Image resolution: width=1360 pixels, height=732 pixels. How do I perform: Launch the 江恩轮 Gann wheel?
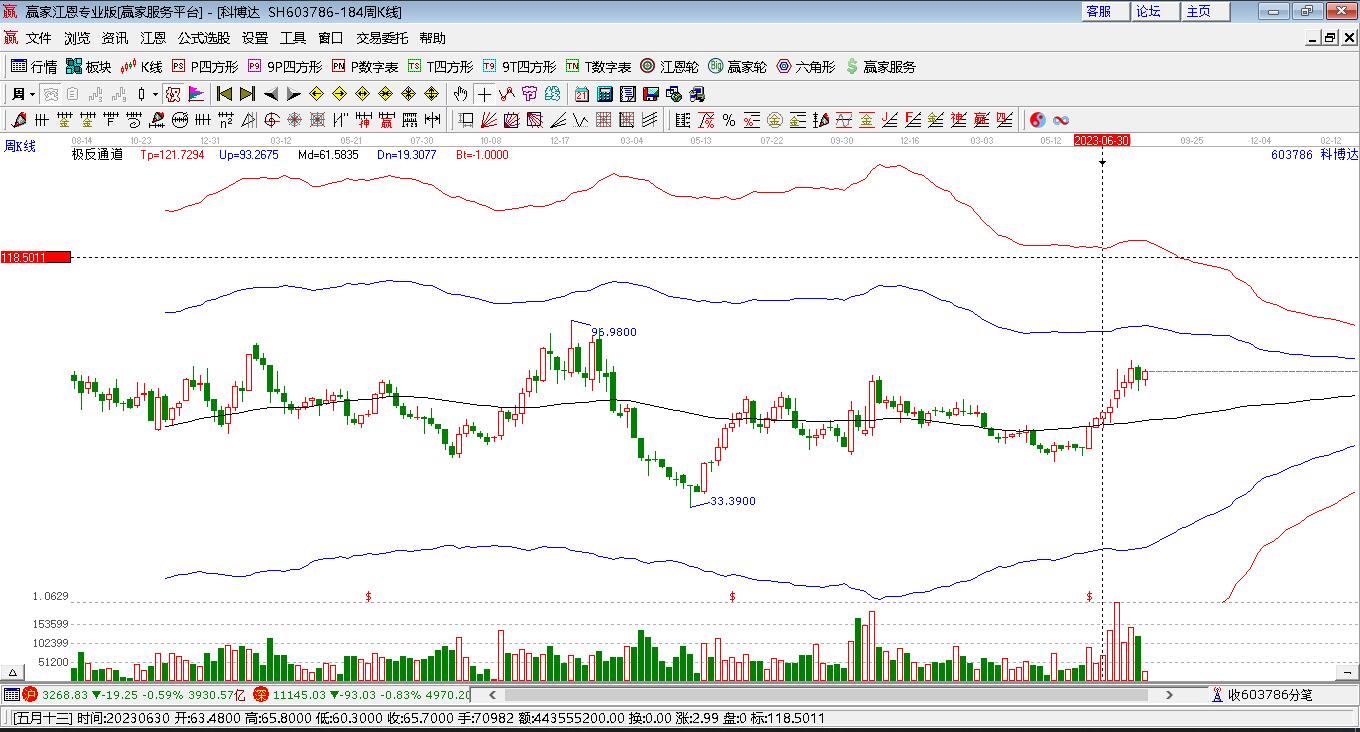coord(669,67)
